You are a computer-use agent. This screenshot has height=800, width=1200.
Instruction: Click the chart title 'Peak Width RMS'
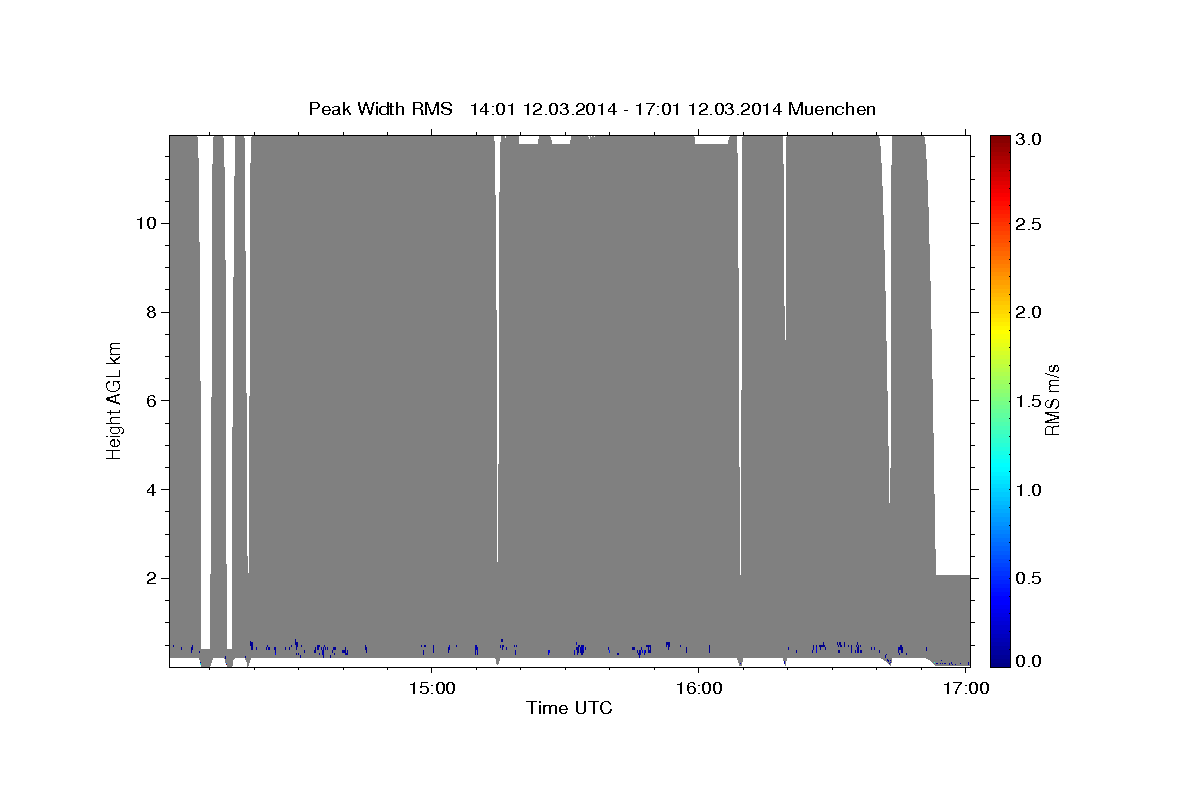pyautogui.click(x=380, y=109)
